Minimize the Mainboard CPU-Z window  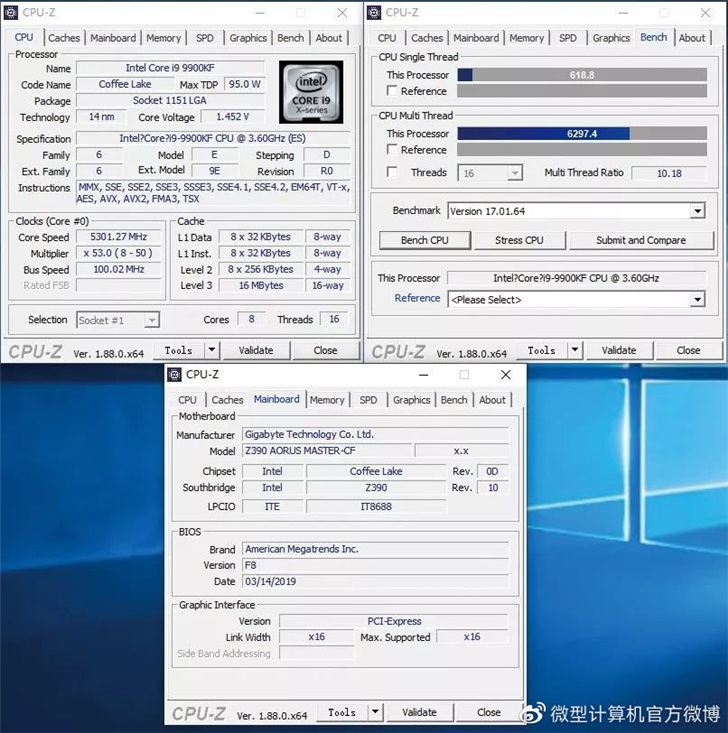[x=424, y=374]
